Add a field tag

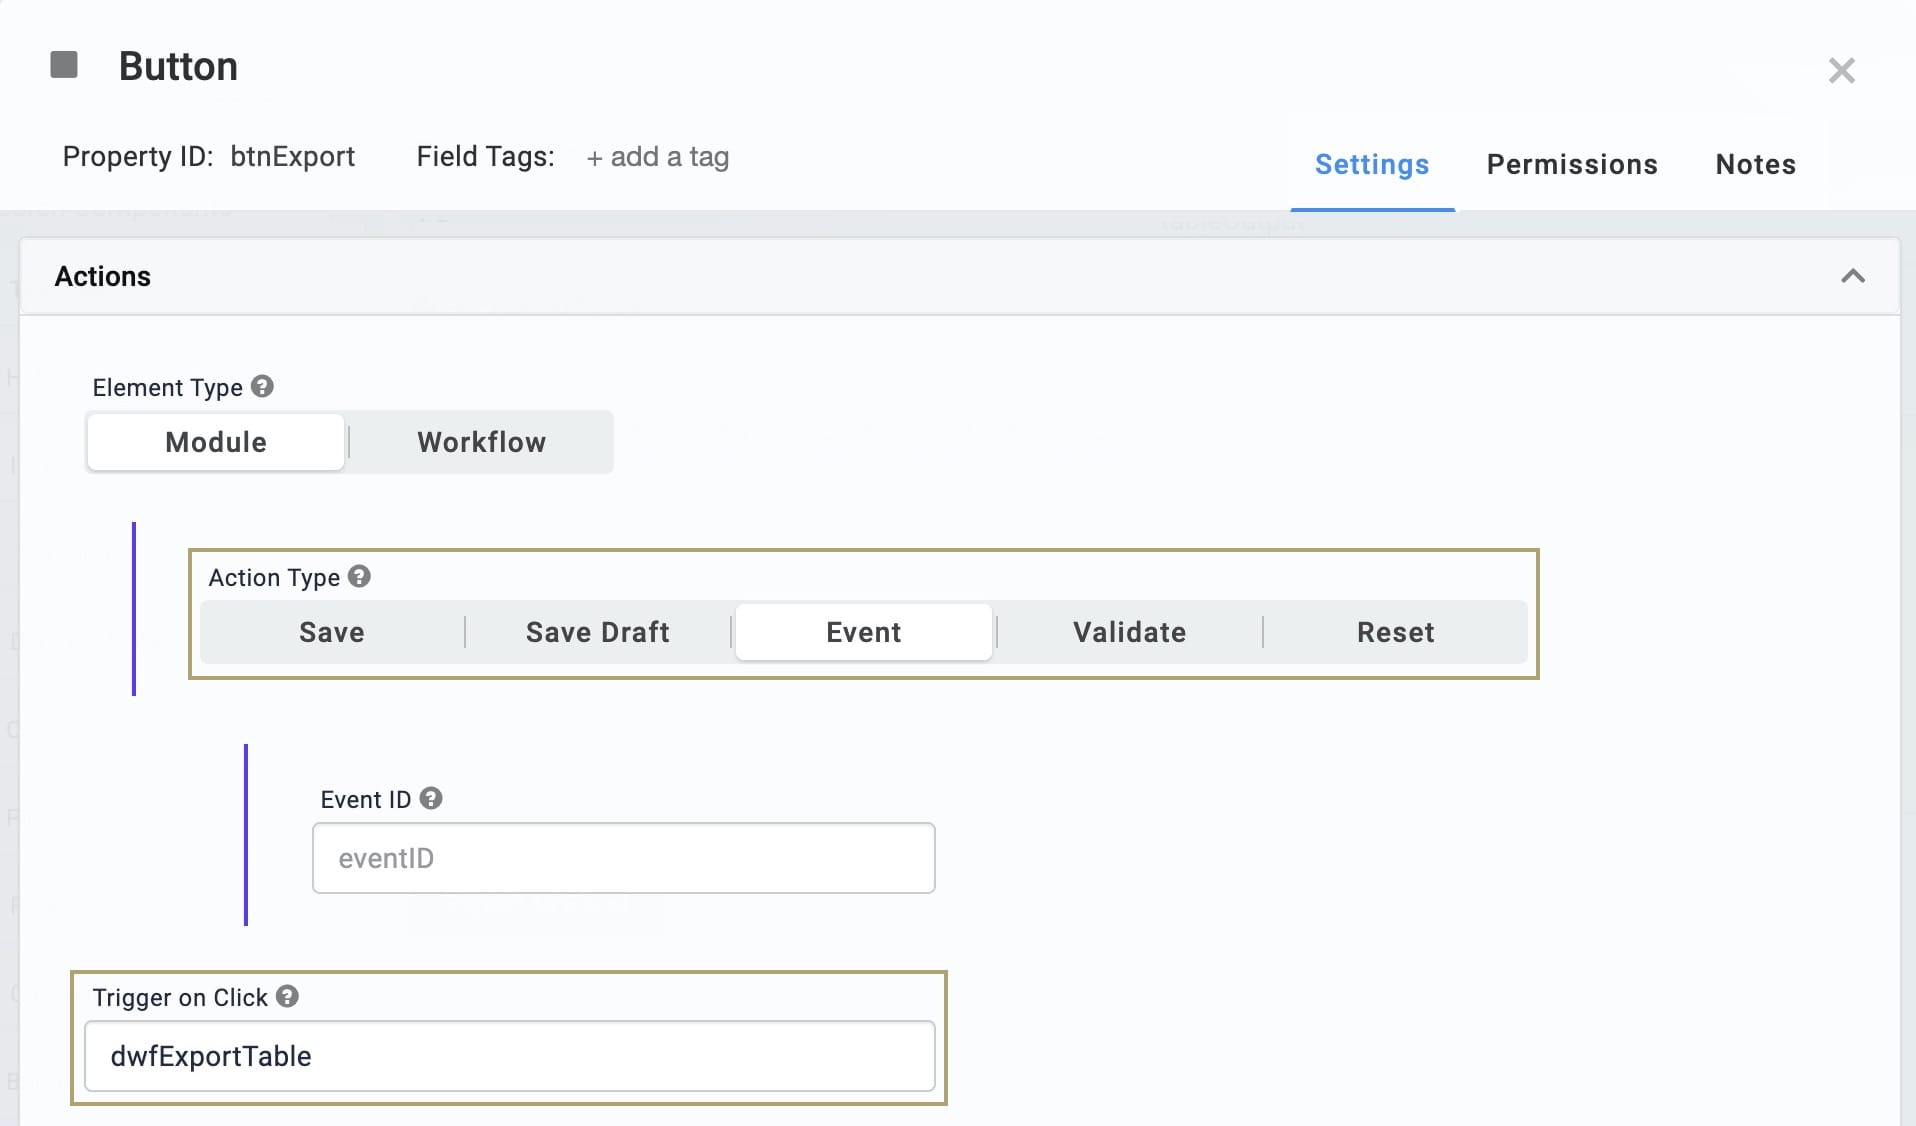657,157
